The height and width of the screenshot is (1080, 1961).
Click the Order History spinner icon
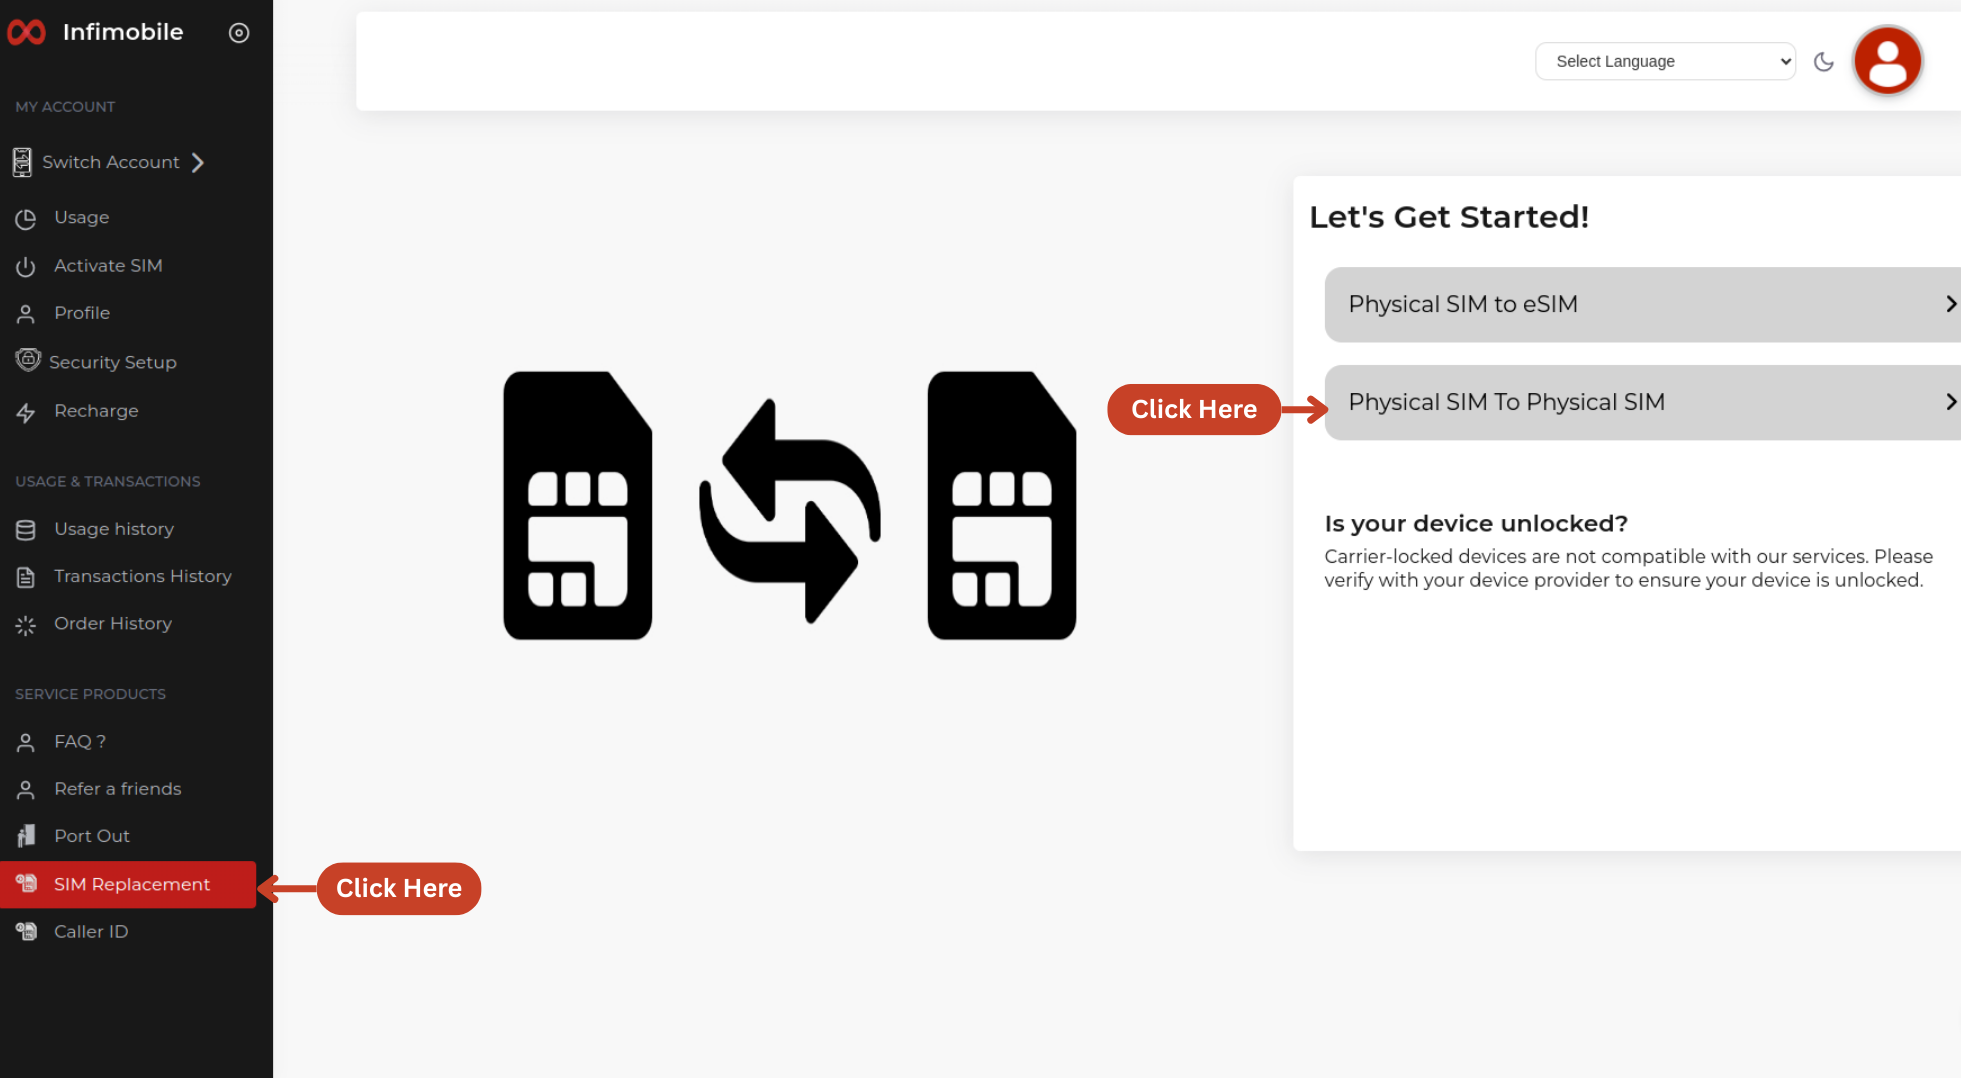coord(26,625)
